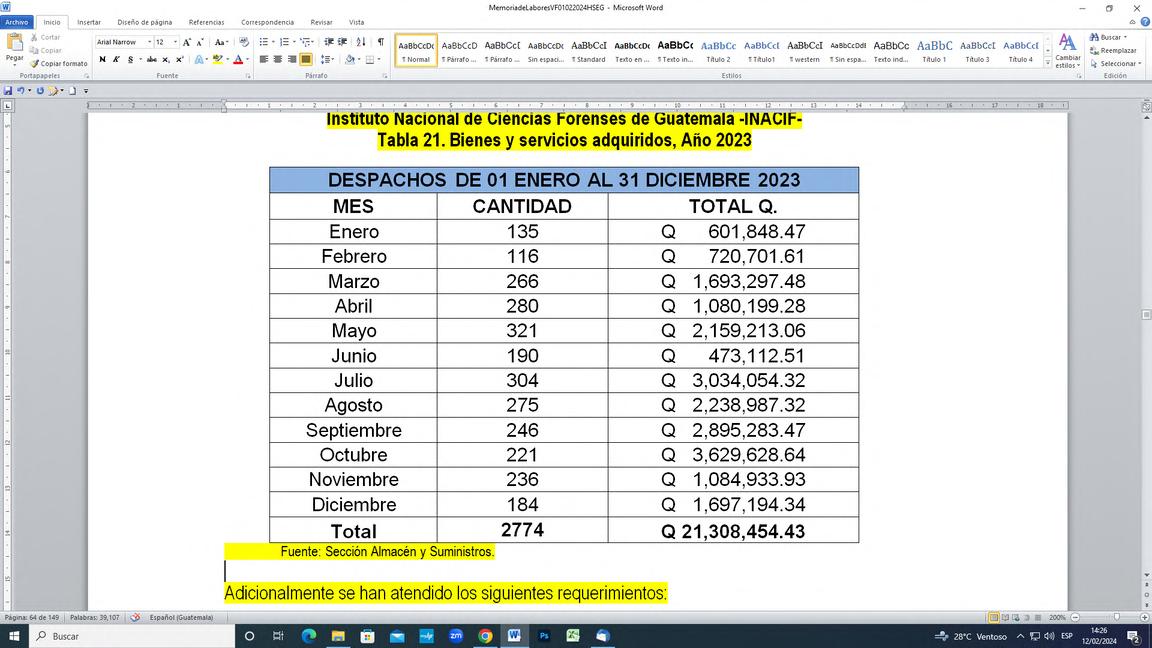Screen dimensions: 1152x648
Task: Align text left
Action: [263, 60]
